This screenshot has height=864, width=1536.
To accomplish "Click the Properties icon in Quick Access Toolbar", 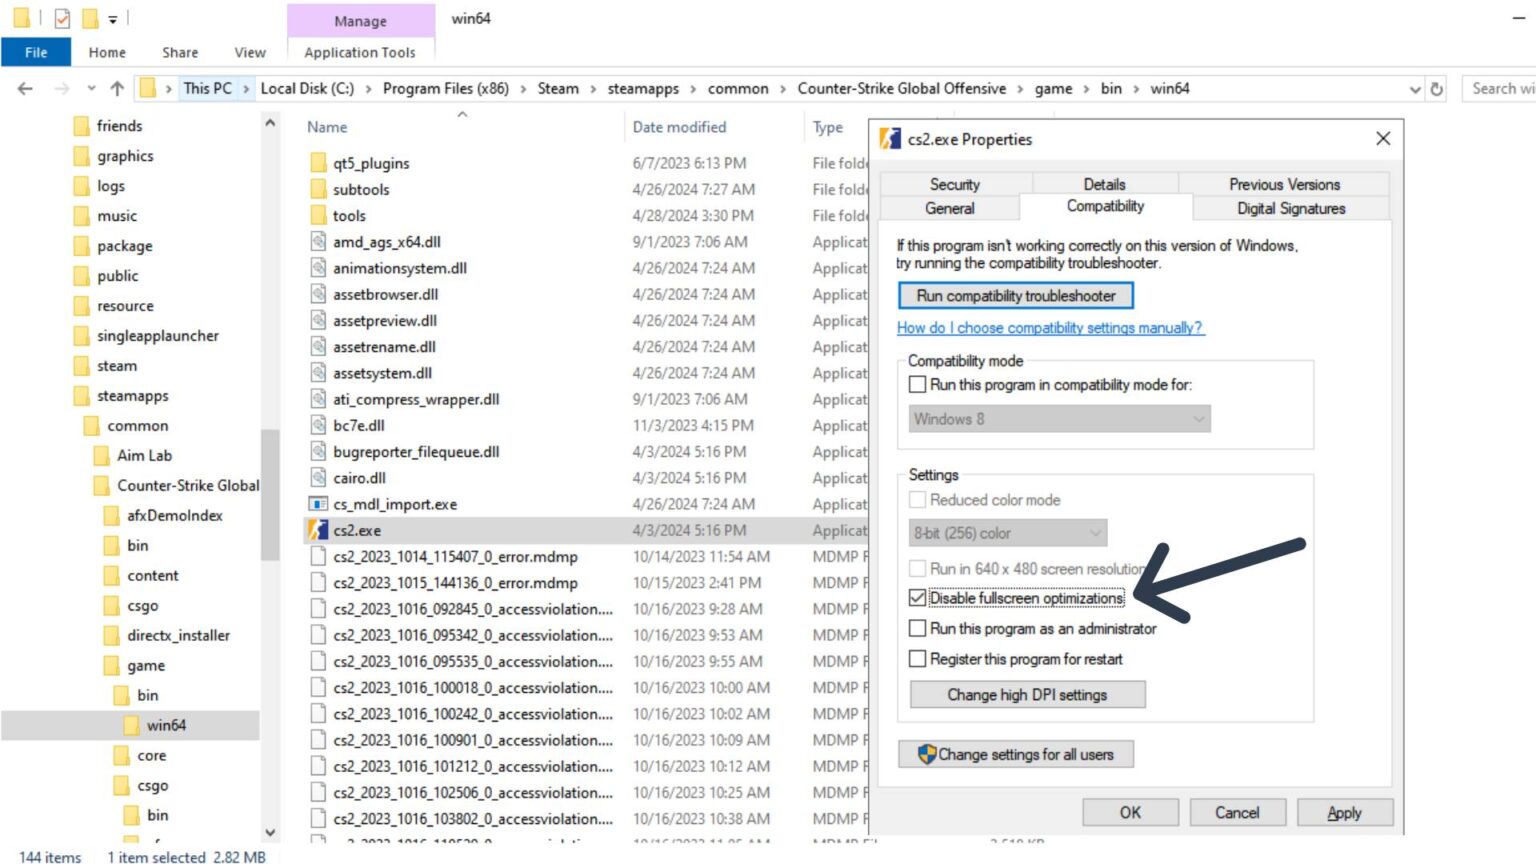I will [x=61, y=17].
